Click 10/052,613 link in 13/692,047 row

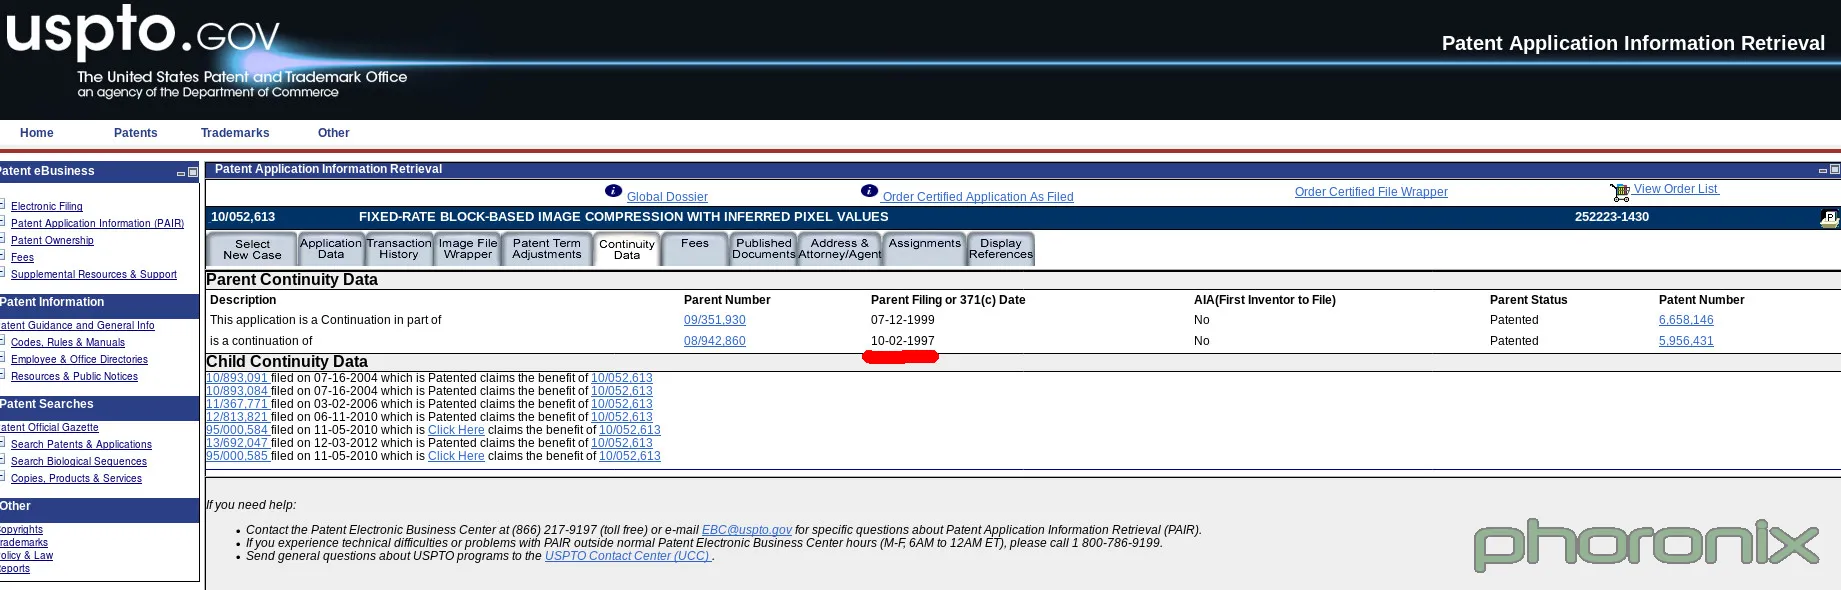tap(622, 443)
